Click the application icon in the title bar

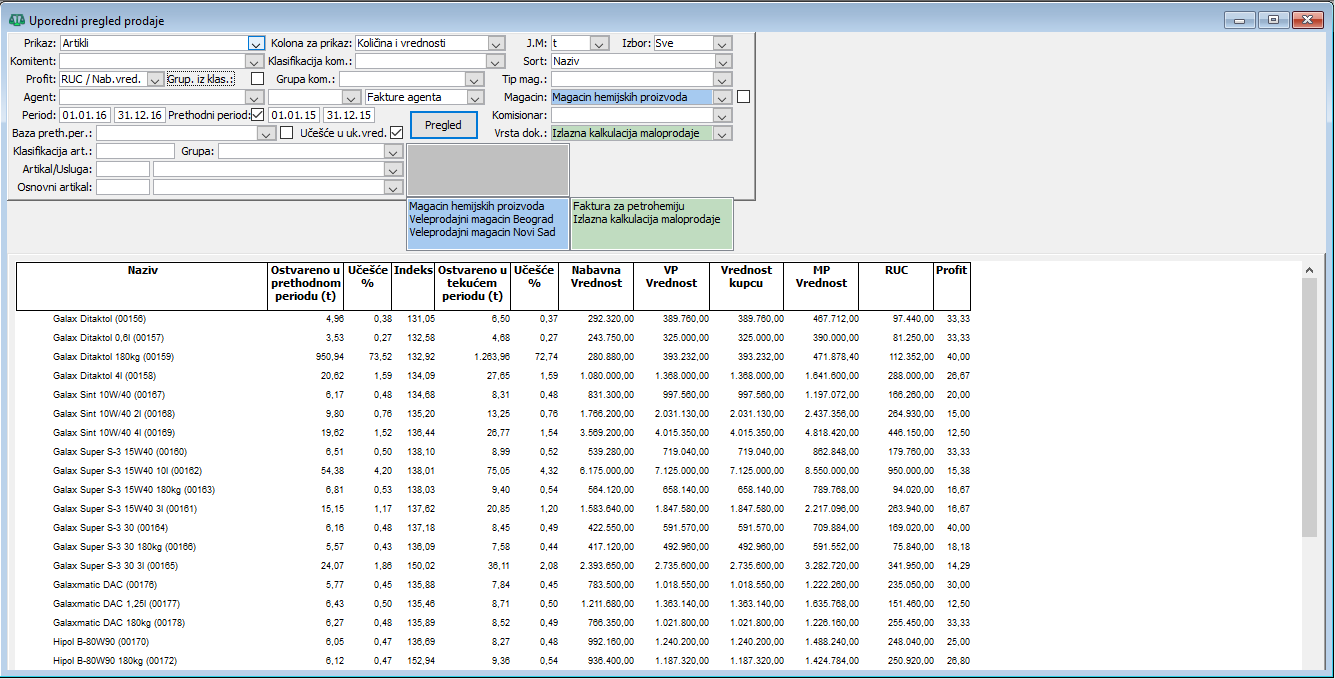(16, 20)
